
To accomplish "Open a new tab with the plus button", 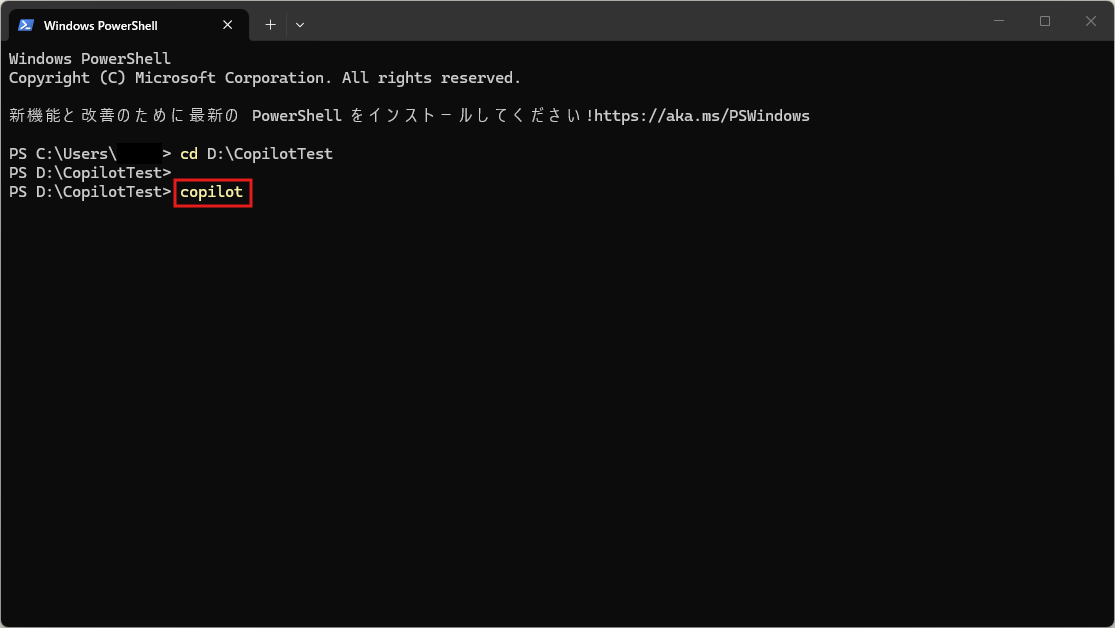I will pos(270,24).
